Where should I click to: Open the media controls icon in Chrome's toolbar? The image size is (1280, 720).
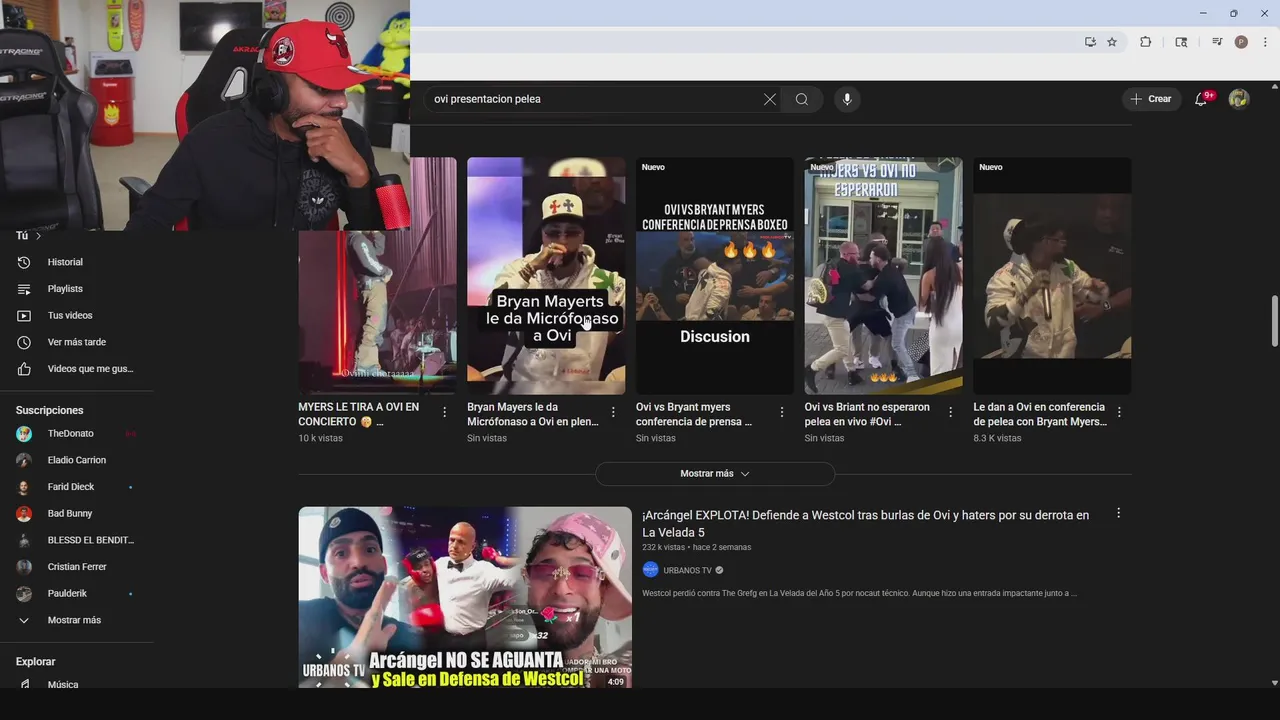pyautogui.click(x=1217, y=42)
